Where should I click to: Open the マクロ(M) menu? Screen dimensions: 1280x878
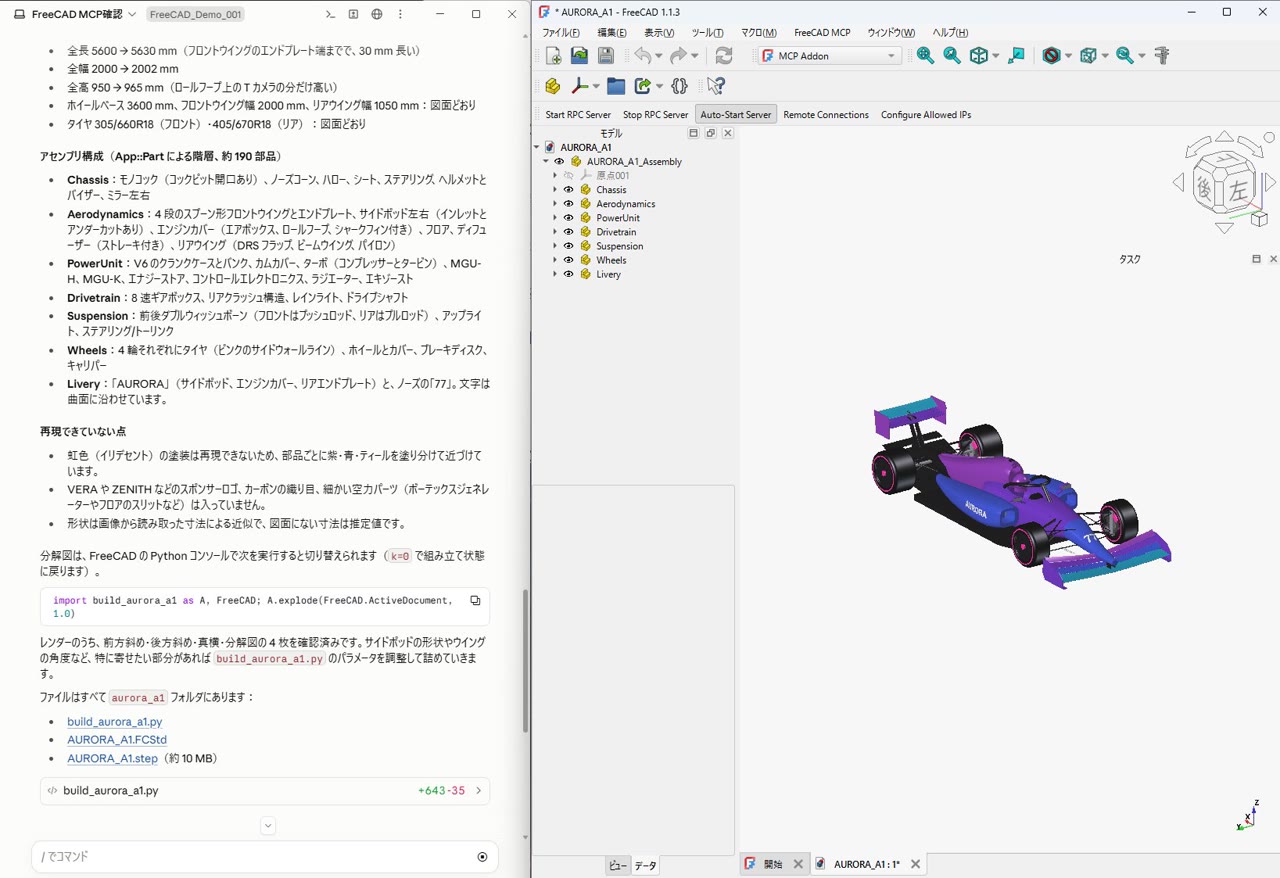click(758, 32)
